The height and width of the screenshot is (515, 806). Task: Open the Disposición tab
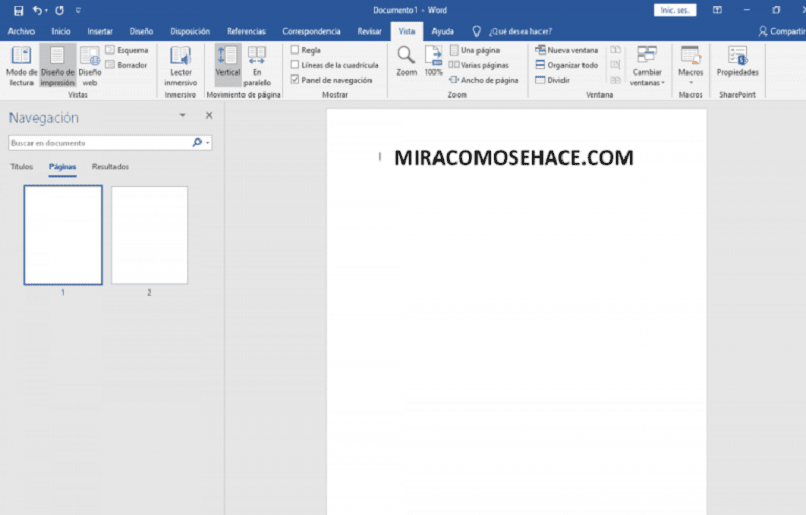pyautogui.click(x=190, y=31)
